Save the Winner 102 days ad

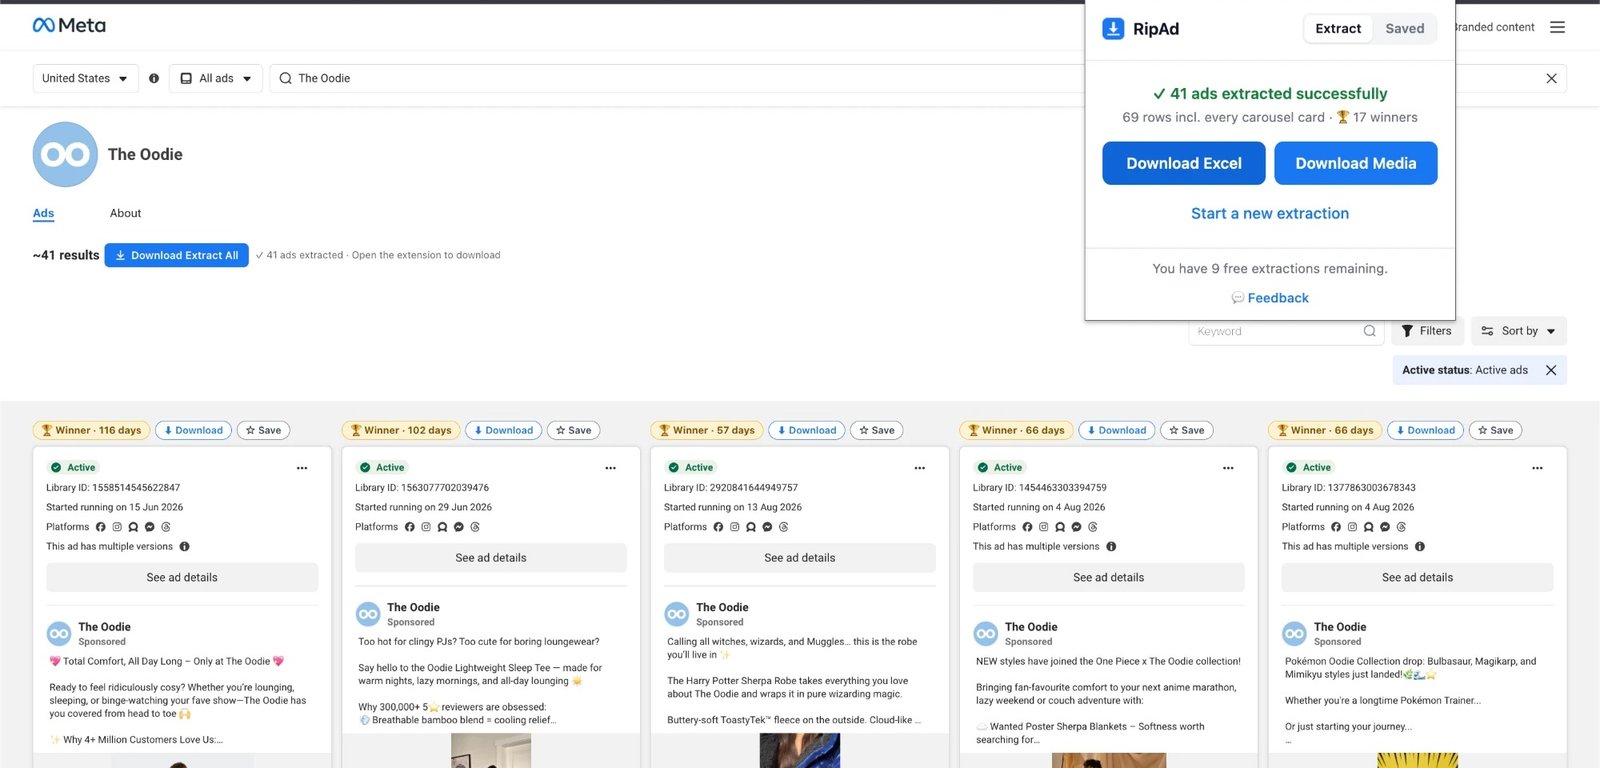point(573,430)
